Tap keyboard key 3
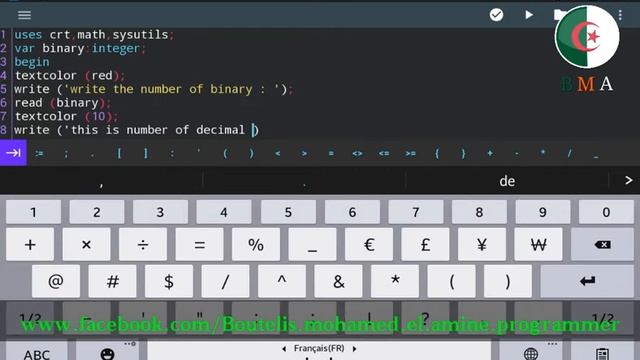Viewport: 640px width, 360px height. point(160,212)
